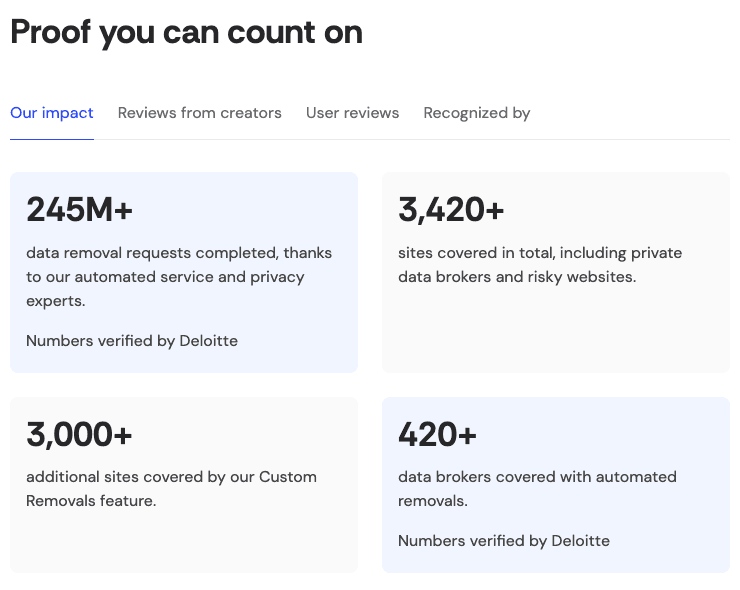Click the sites covered in total description

pyautogui.click(x=540, y=265)
